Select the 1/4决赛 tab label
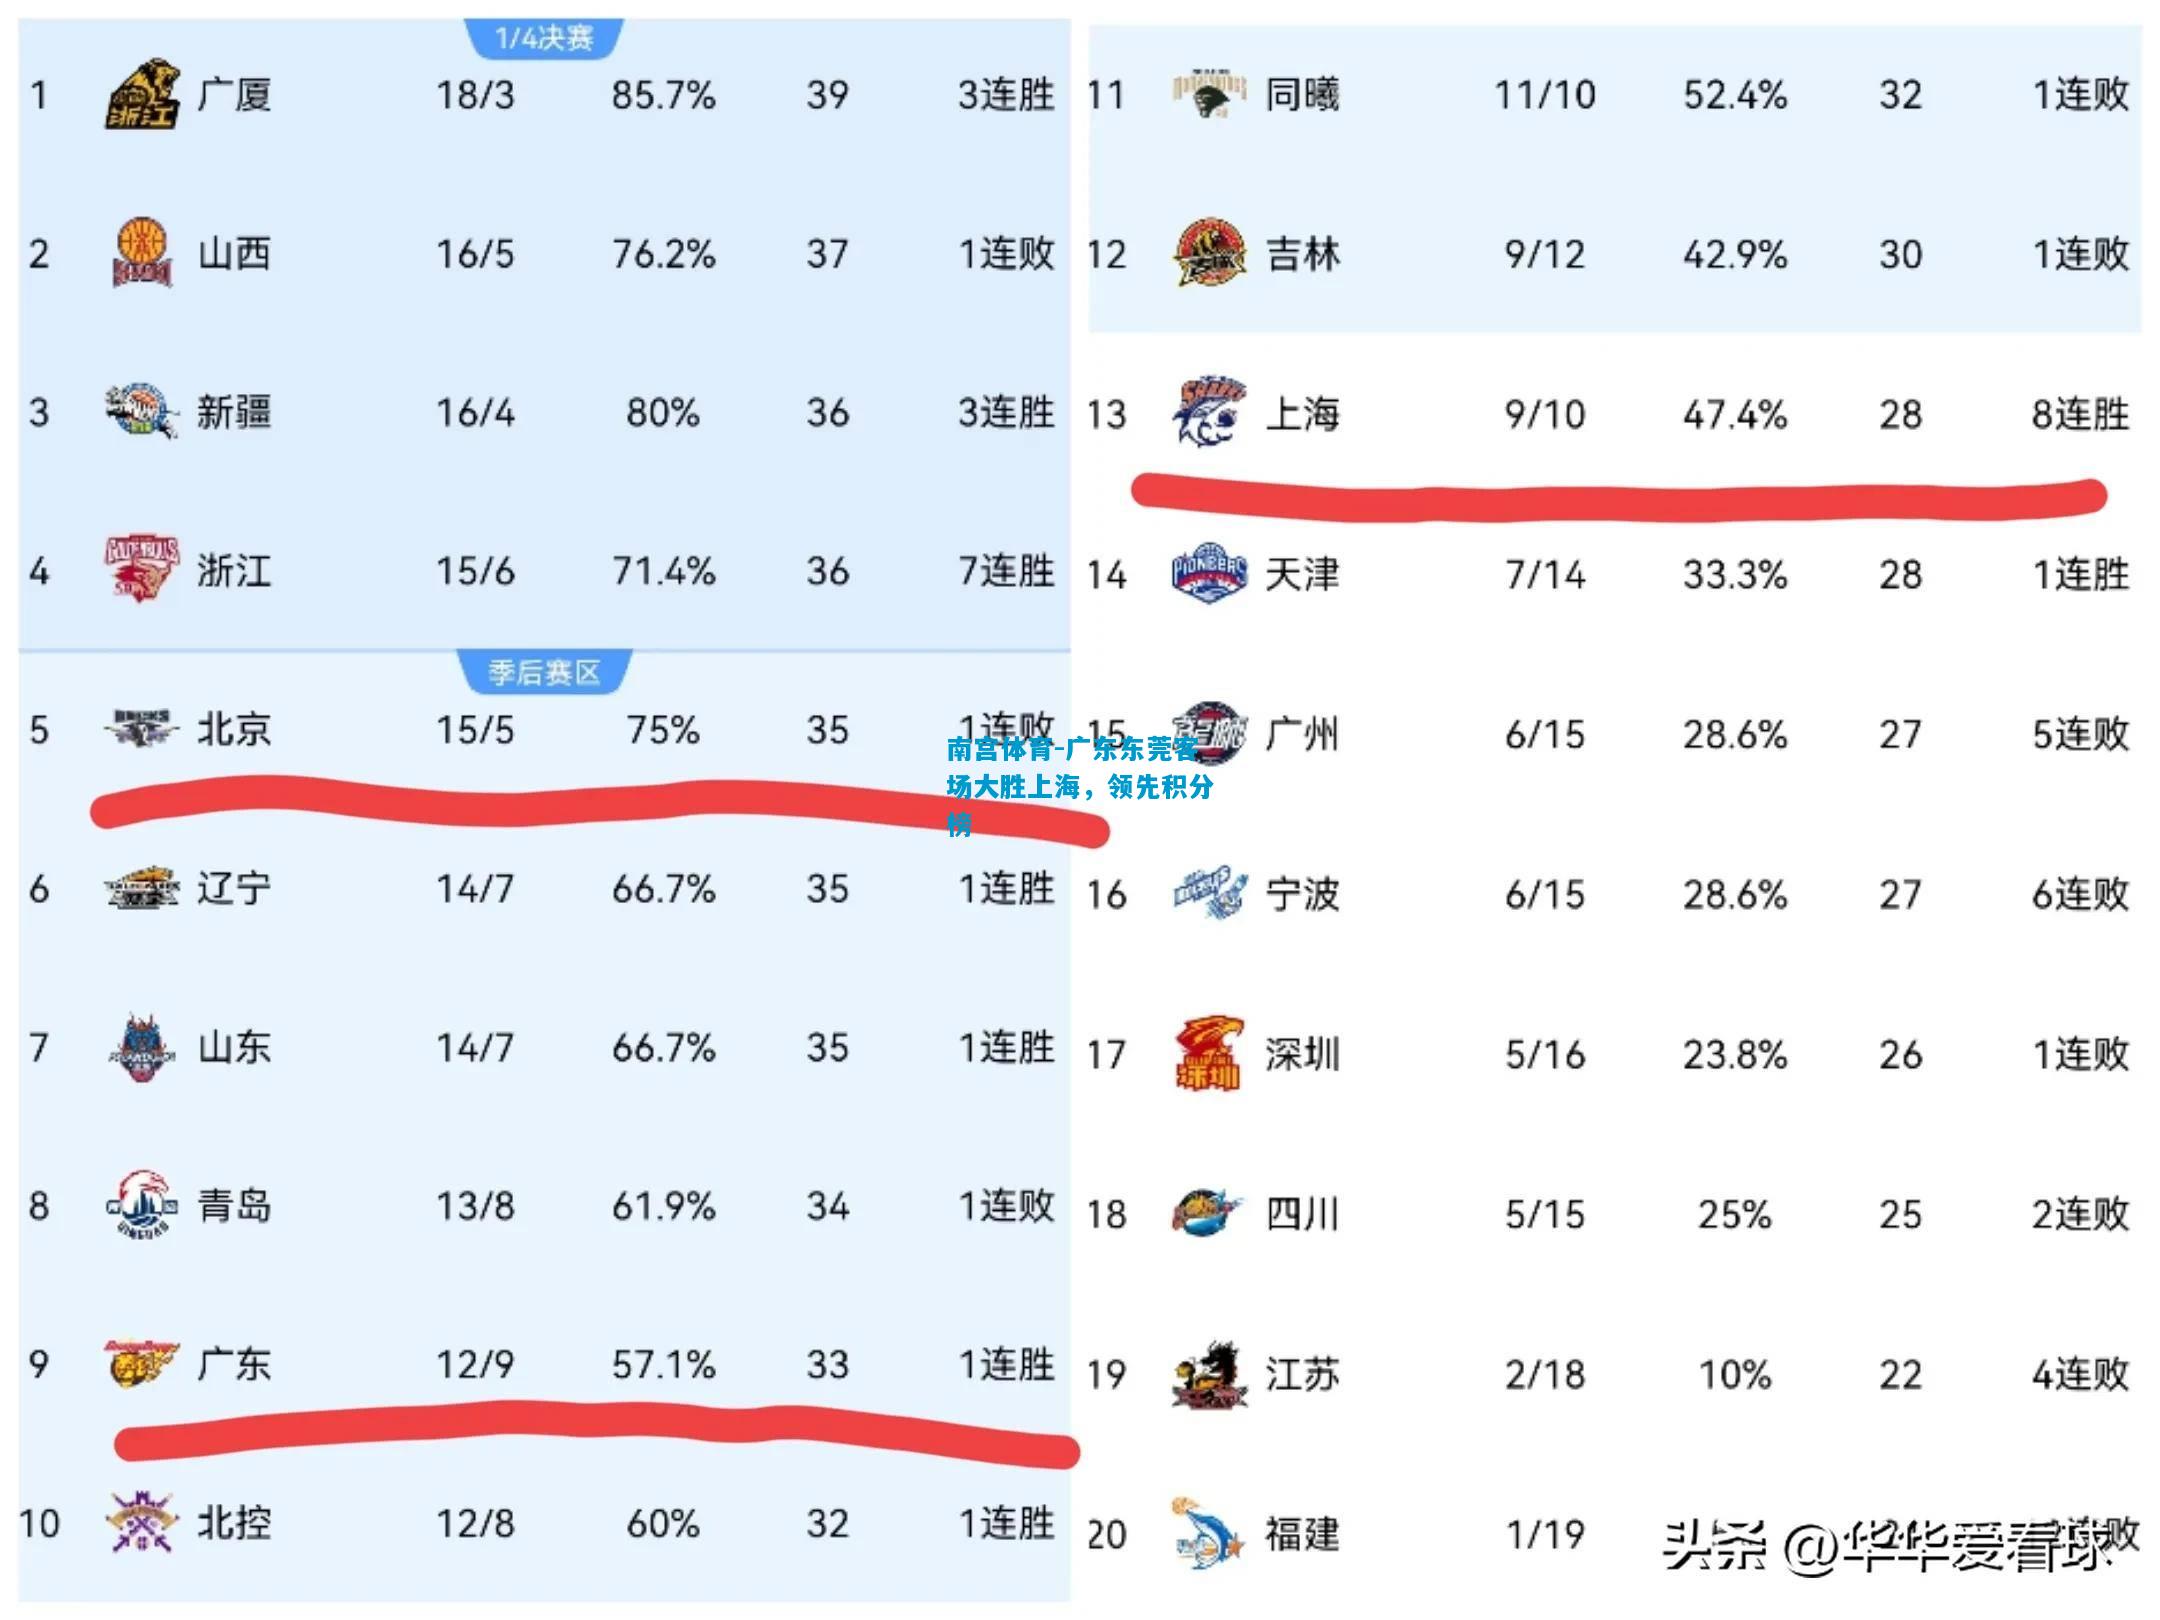The image size is (2160, 1620). (544, 38)
